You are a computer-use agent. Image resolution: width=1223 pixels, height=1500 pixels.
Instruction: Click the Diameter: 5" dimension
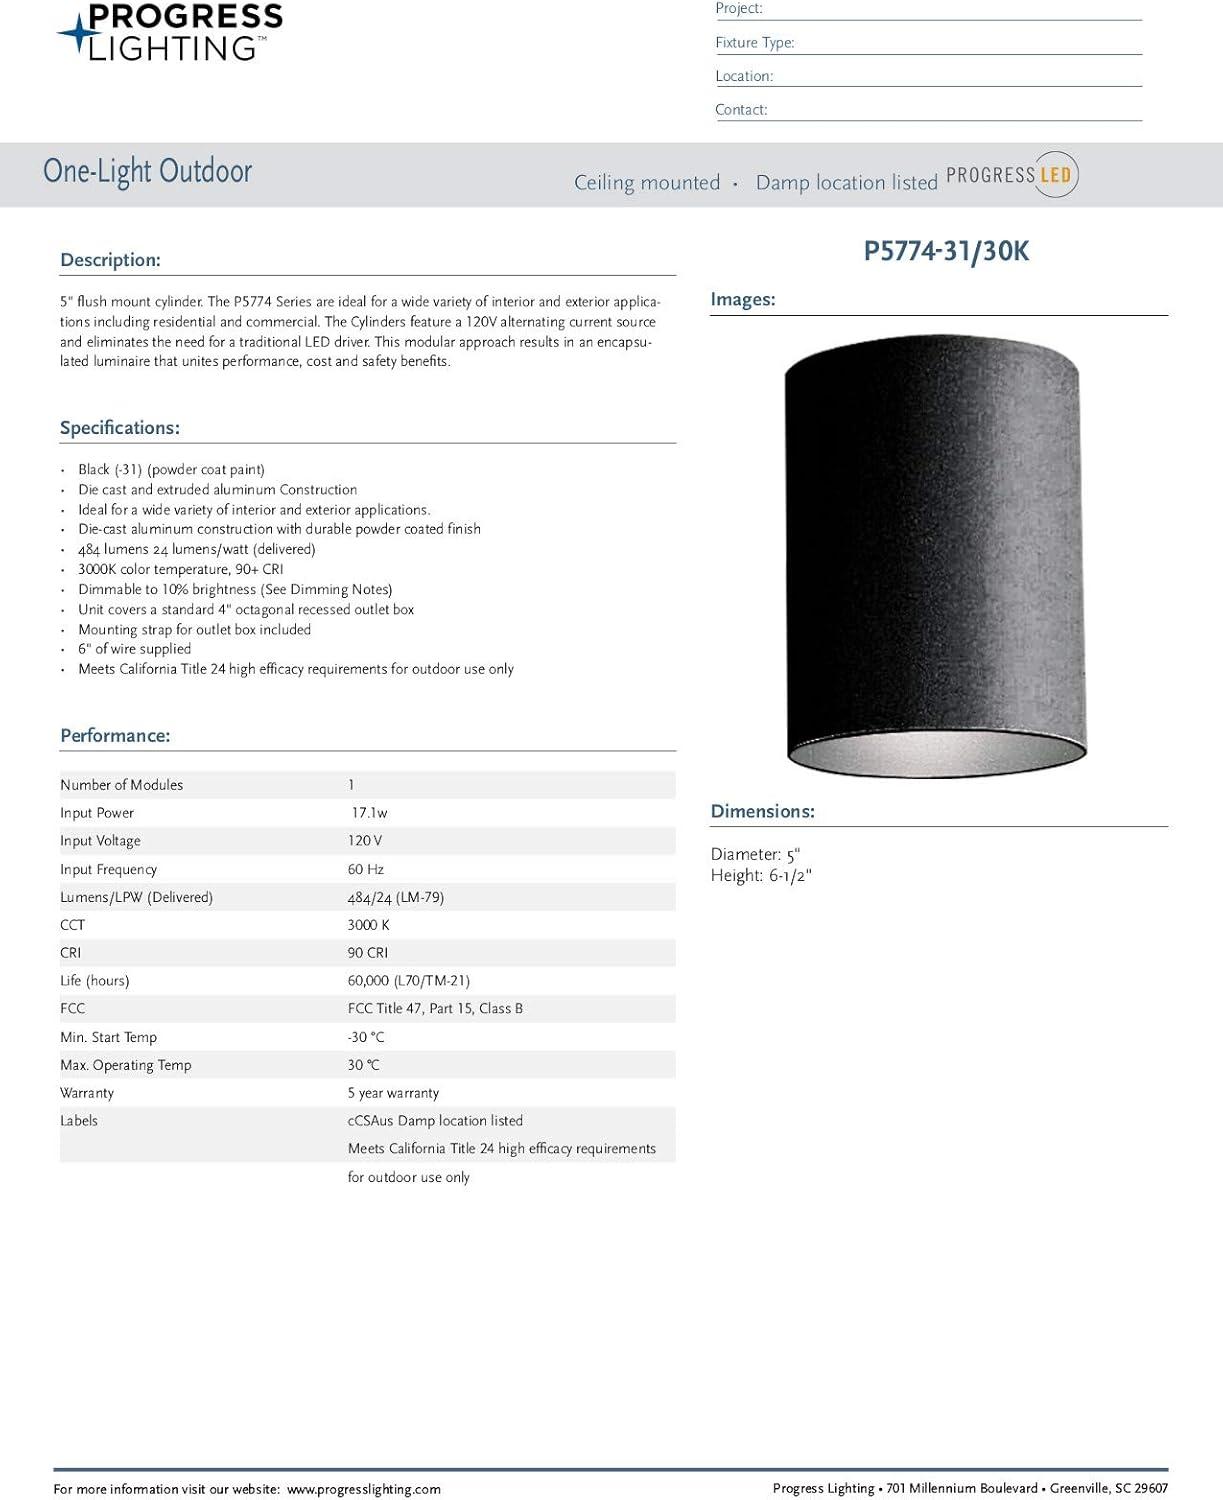tap(755, 855)
